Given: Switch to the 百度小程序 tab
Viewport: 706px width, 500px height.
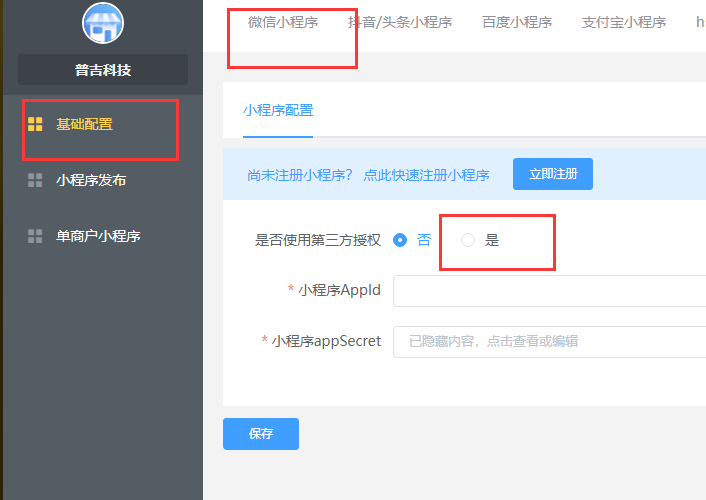Looking at the screenshot, I should (x=517, y=22).
